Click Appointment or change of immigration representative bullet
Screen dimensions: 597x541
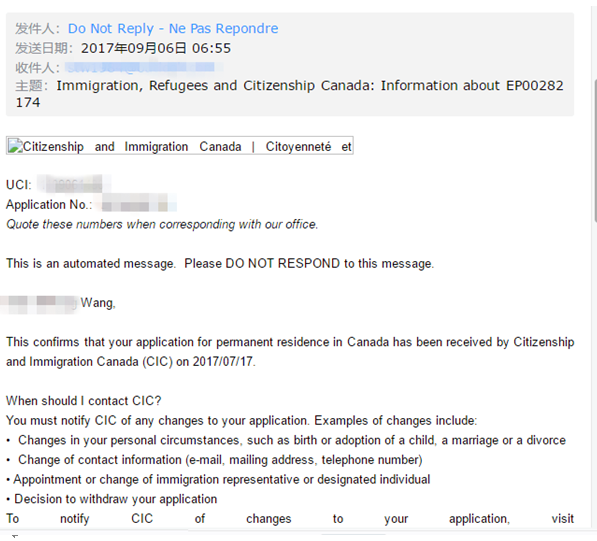(218, 479)
